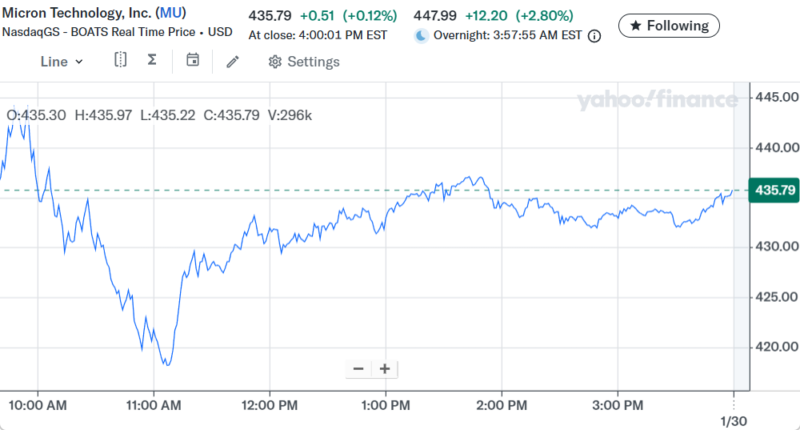The width and height of the screenshot is (800, 430).
Task: Click the comparison brackets icon
Action: click(x=120, y=61)
